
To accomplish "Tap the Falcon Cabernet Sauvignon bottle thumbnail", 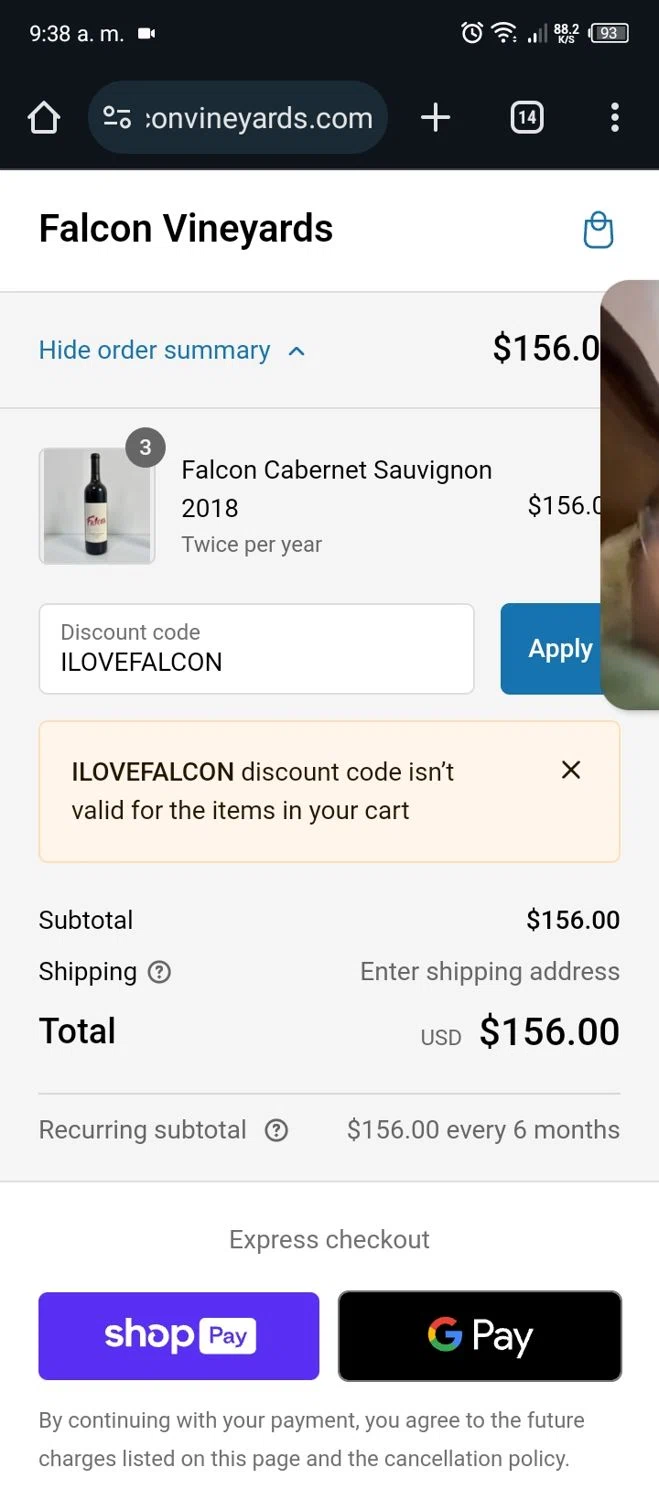I will point(97,506).
